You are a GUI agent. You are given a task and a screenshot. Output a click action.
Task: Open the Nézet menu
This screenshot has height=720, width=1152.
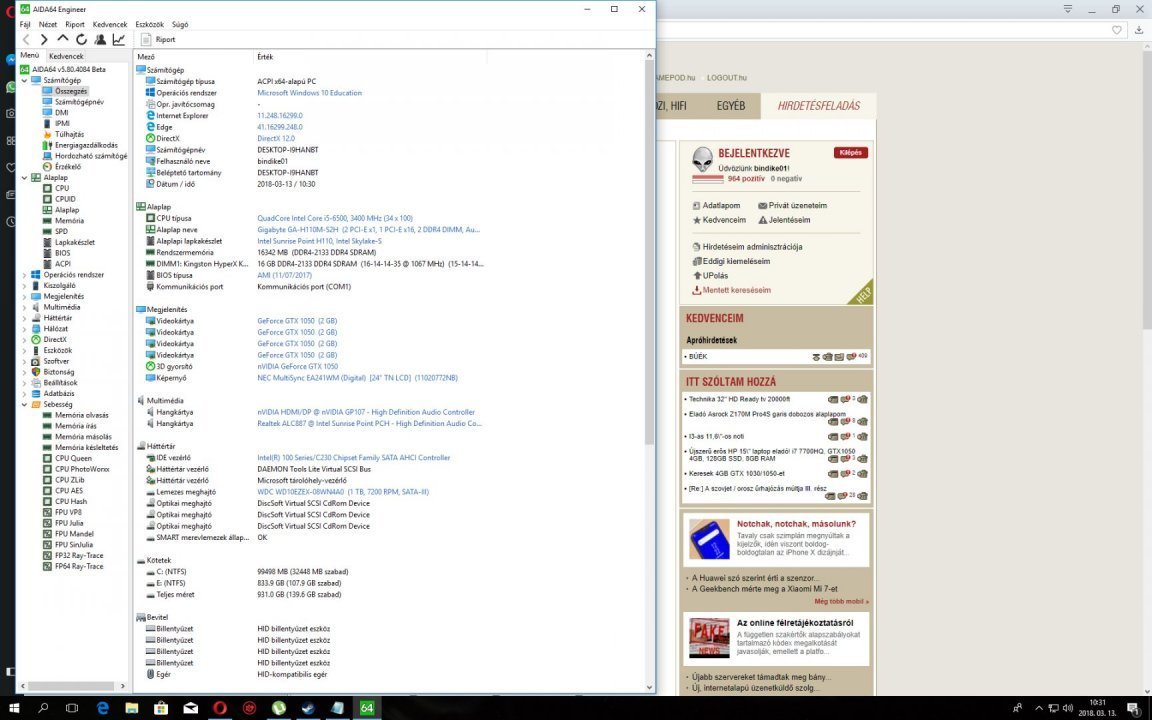[48, 24]
